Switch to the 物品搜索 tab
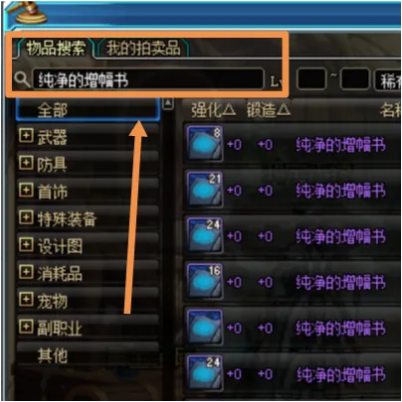Screen dimensions: 402x402 tap(56, 48)
